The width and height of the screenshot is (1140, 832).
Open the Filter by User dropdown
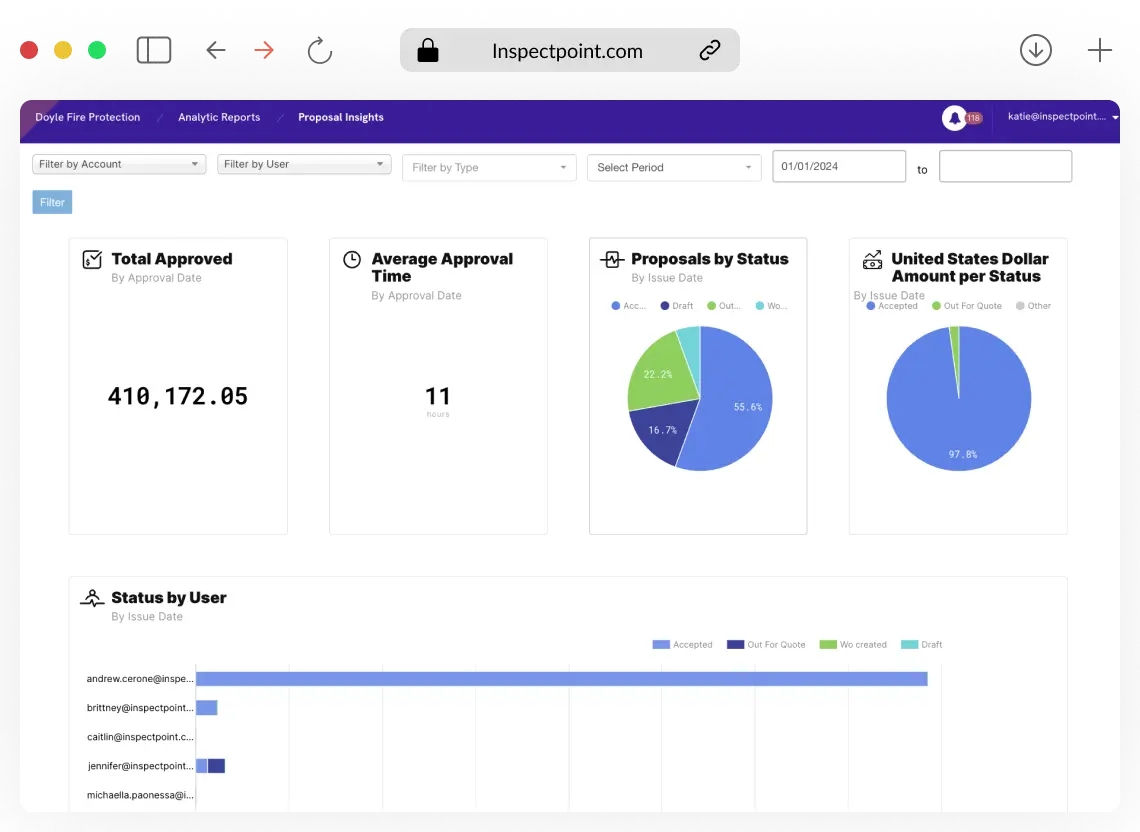(x=304, y=164)
